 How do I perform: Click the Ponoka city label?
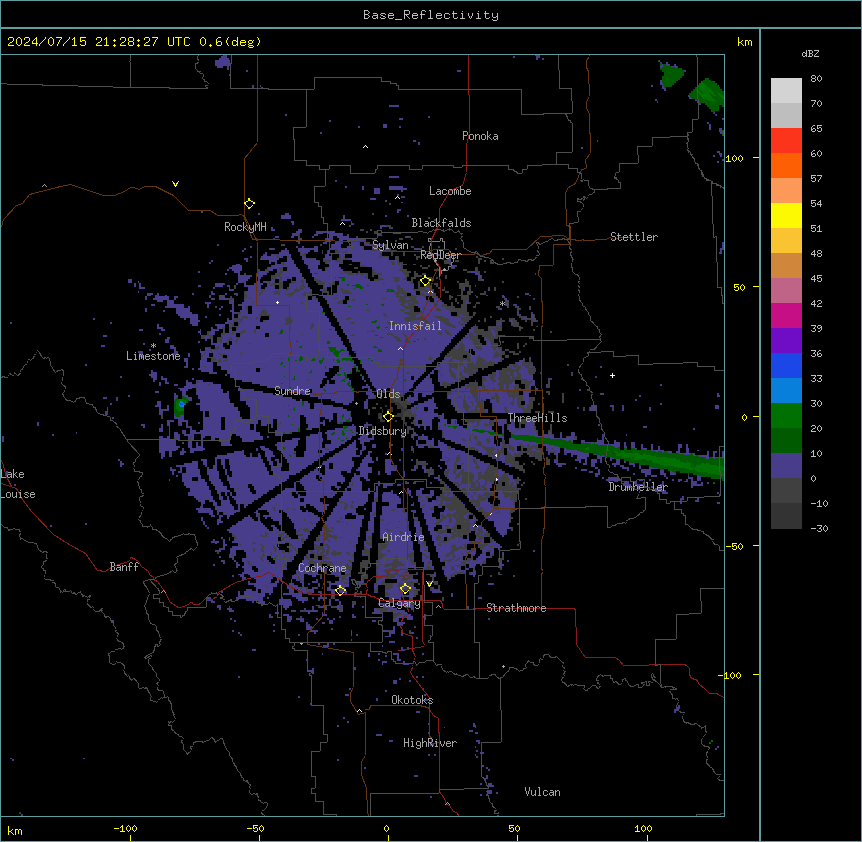(x=480, y=136)
